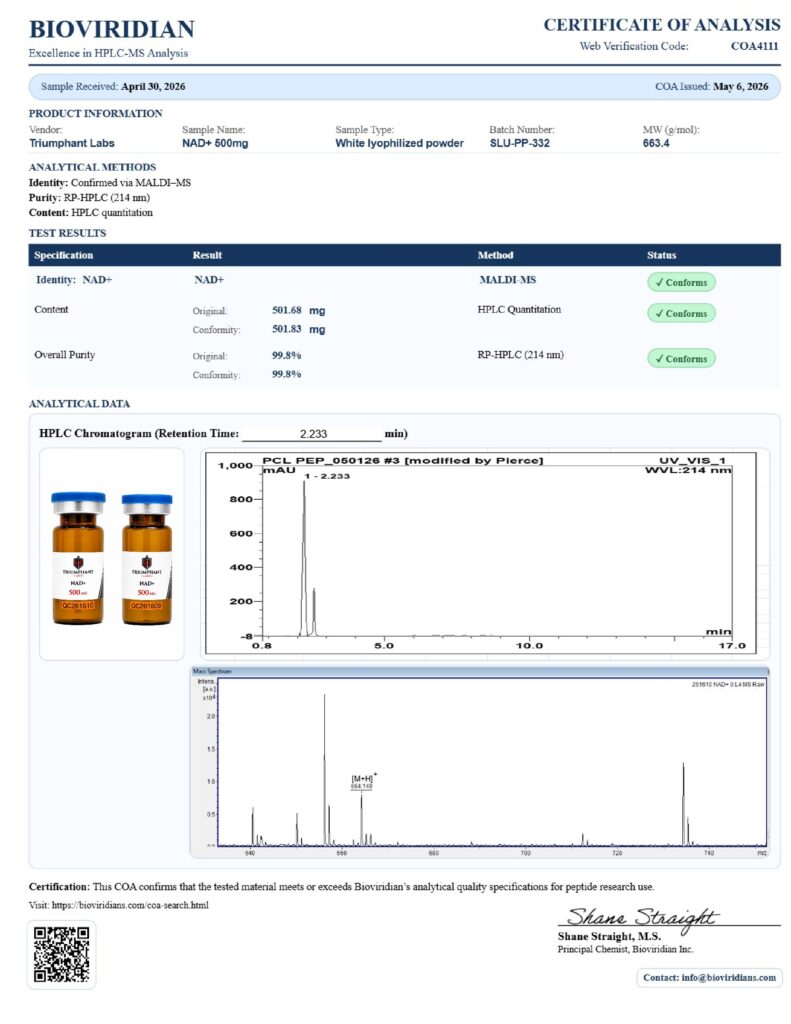Select batch number SLU-PP-332
791x1024 pixels.
(x=519, y=143)
